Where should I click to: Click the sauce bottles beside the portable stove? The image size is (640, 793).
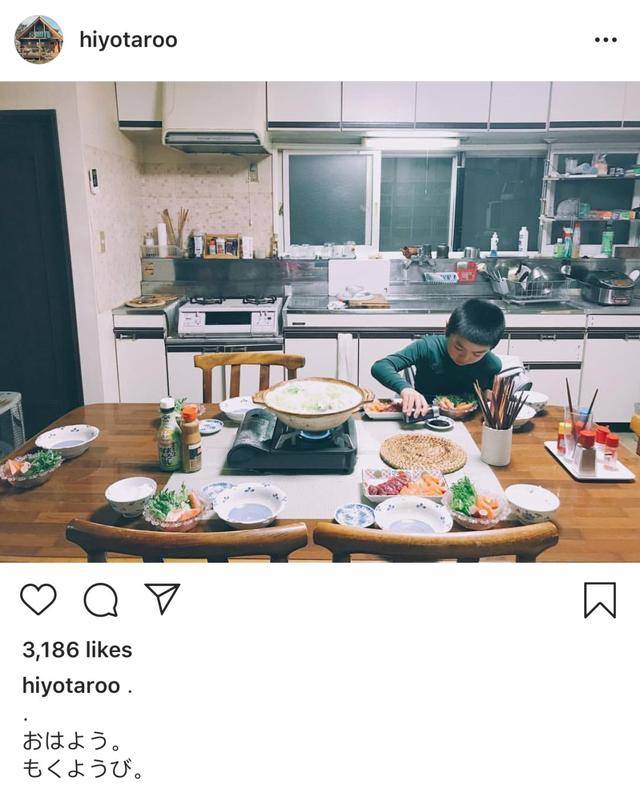[x=180, y=435]
